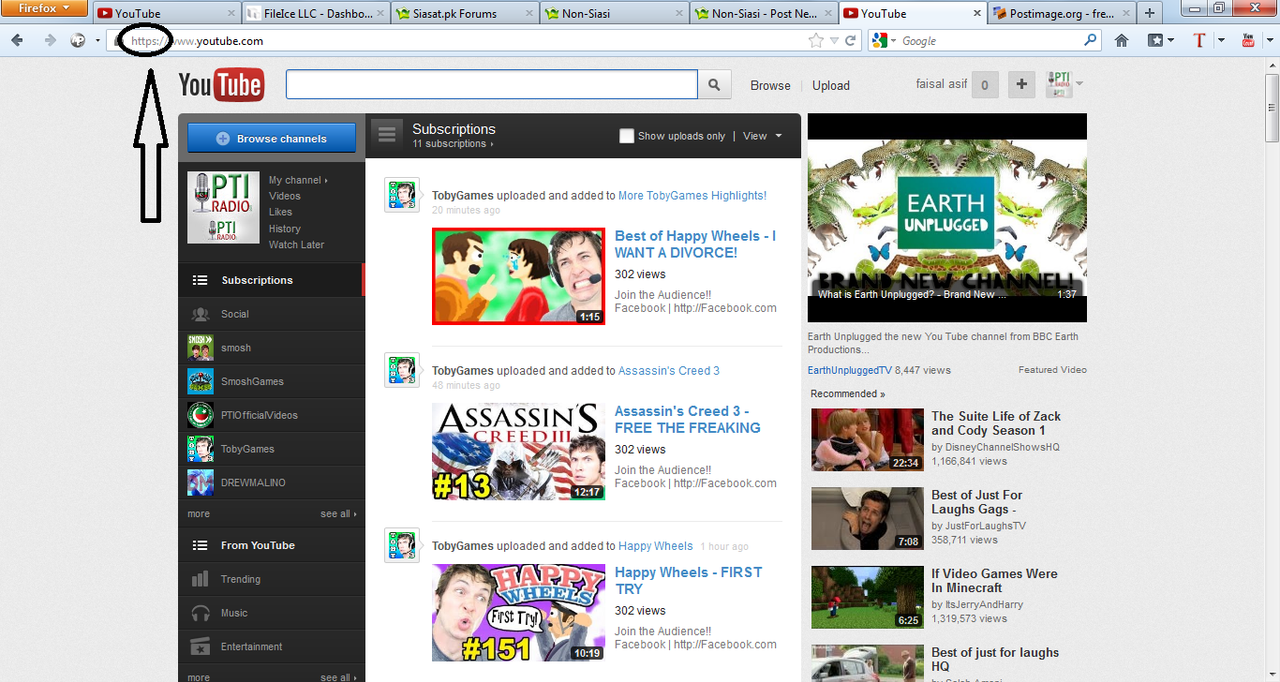Click the YouTube search input field
1280x682 pixels.
click(x=491, y=85)
